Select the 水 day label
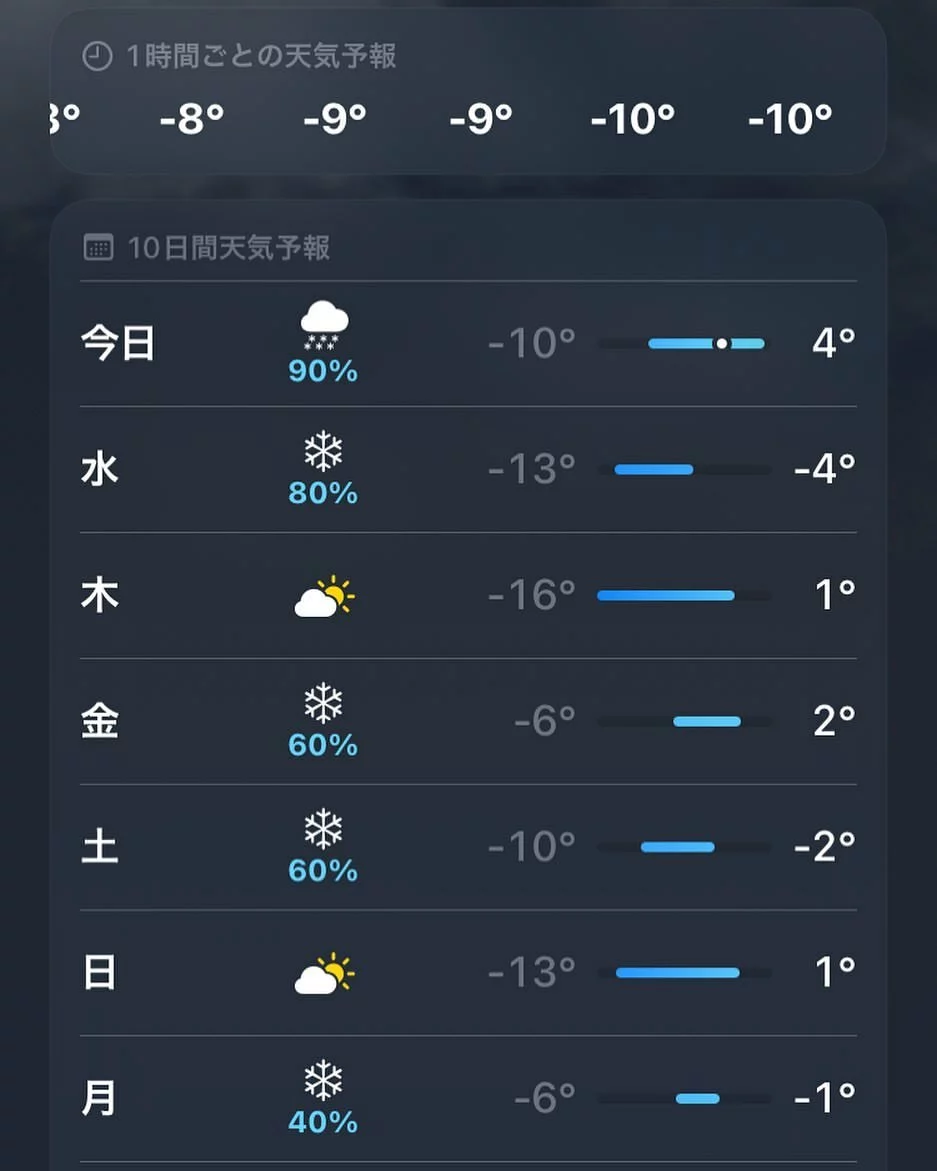Screen dimensions: 937x1171 click(x=100, y=469)
